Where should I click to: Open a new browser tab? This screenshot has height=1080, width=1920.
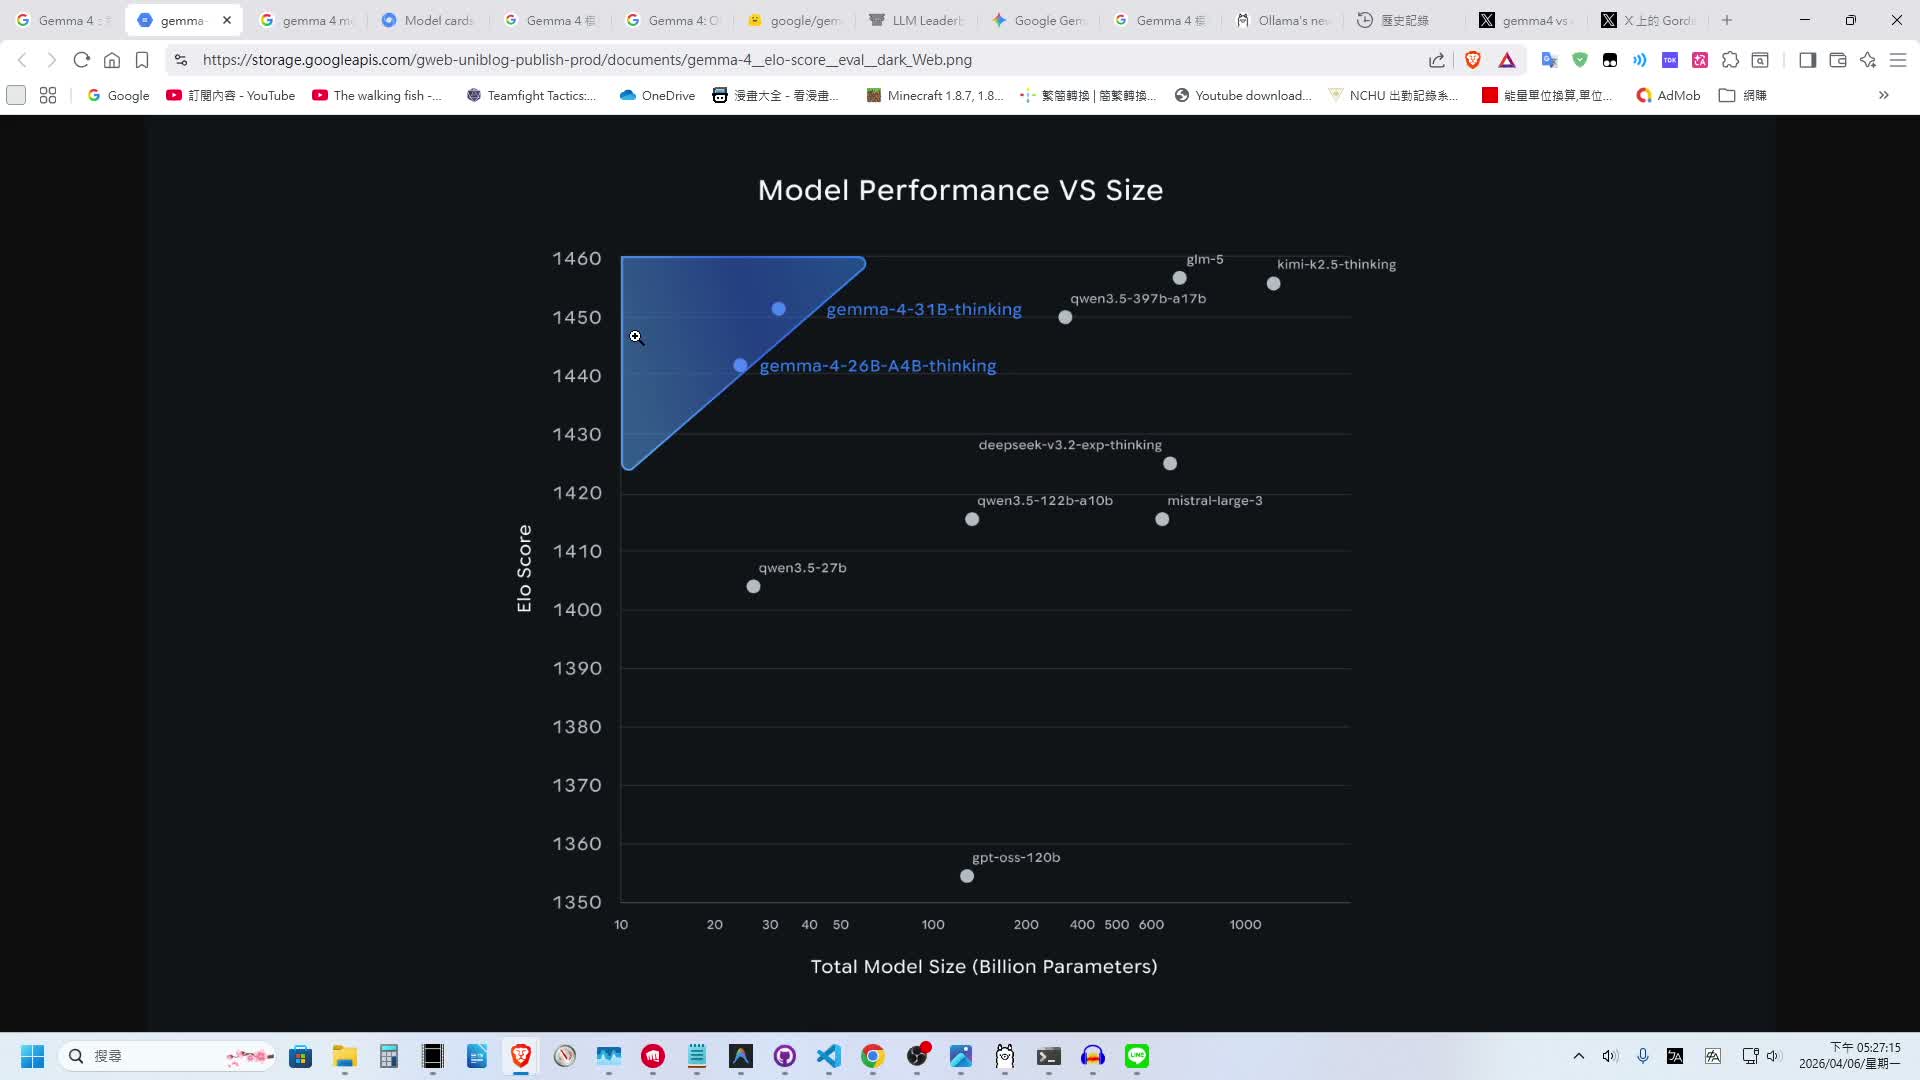(x=1727, y=20)
